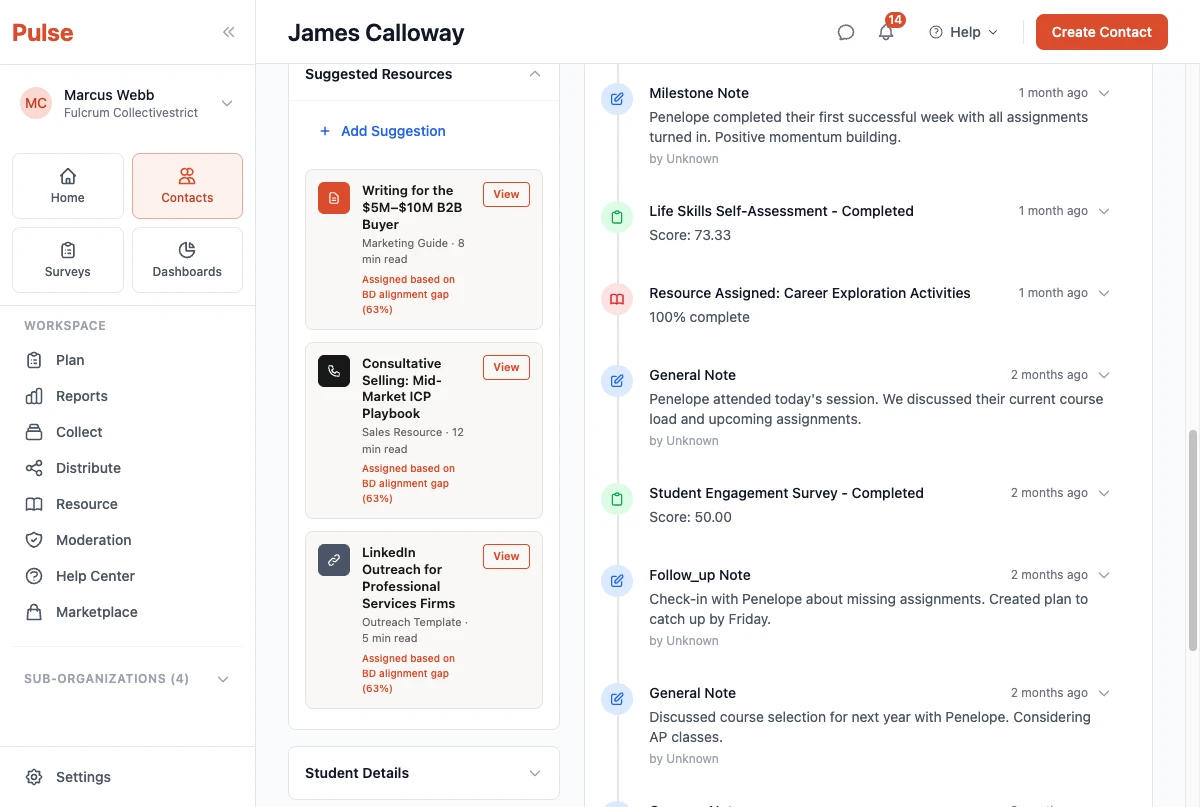Open the Help dropdown menu

tap(964, 32)
